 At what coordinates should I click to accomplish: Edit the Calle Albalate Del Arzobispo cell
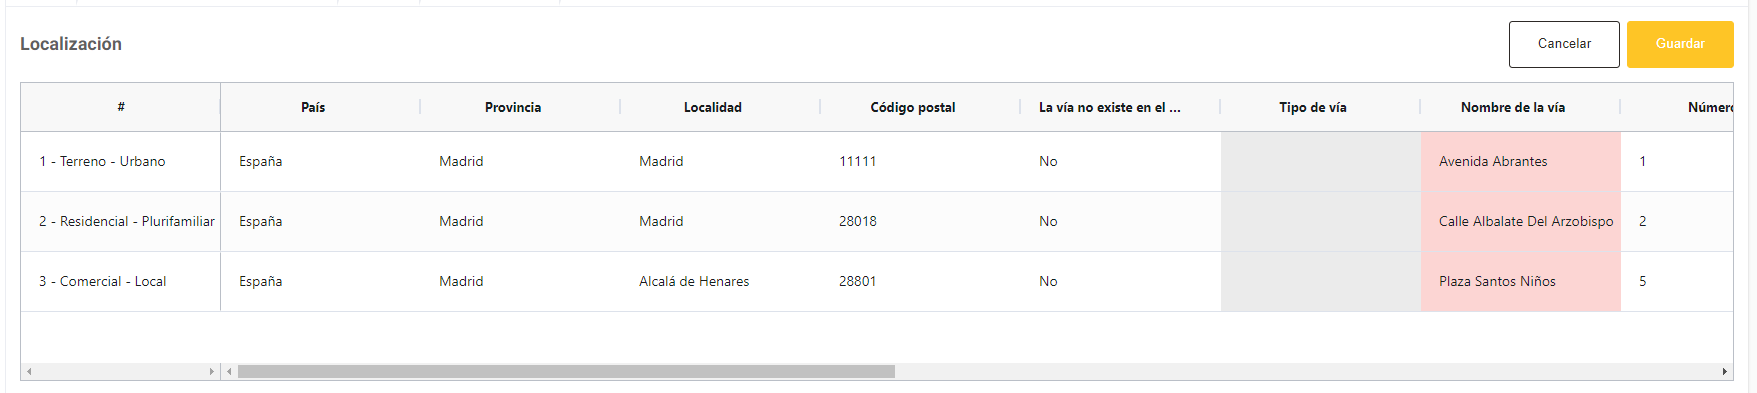(x=1520, y=221)
